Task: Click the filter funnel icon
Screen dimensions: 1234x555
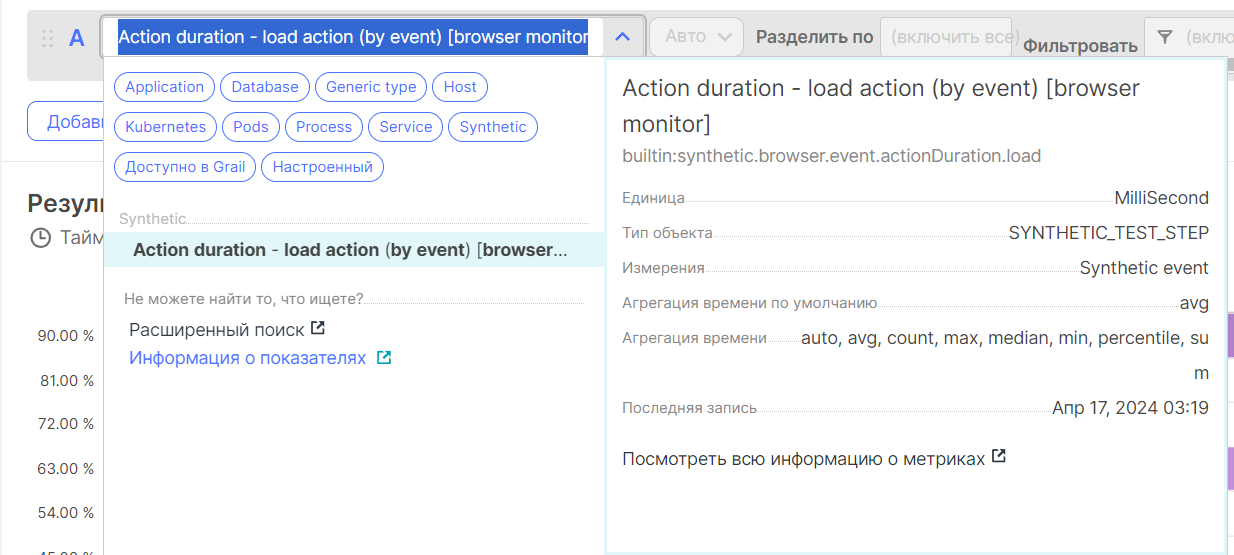Action: click(x=1164, y=37)
